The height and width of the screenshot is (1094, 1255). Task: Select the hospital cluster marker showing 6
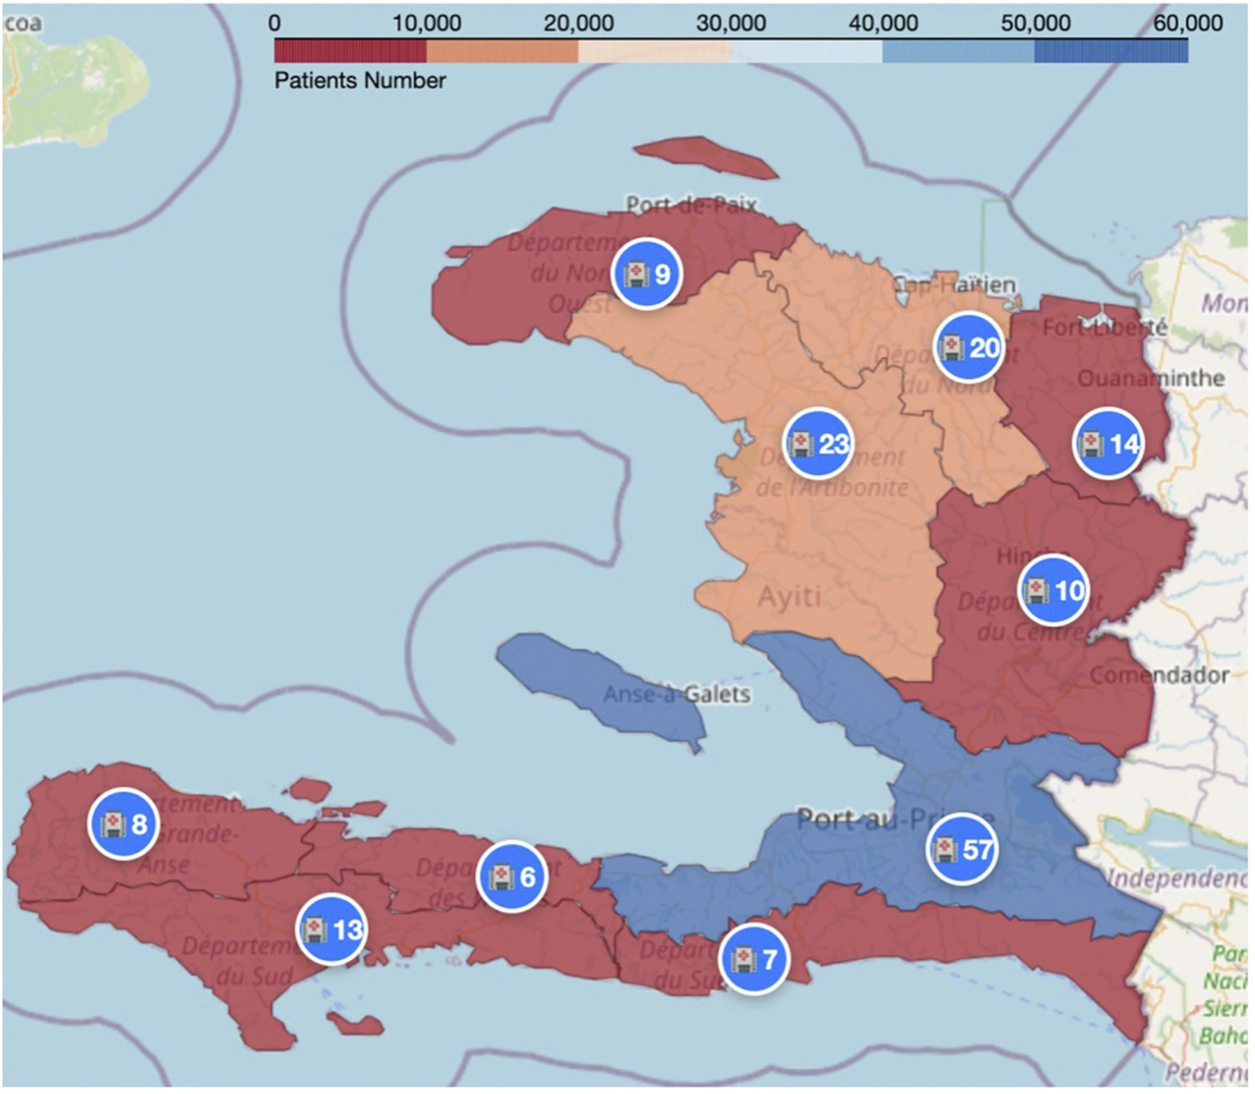[x=512, y=877]
